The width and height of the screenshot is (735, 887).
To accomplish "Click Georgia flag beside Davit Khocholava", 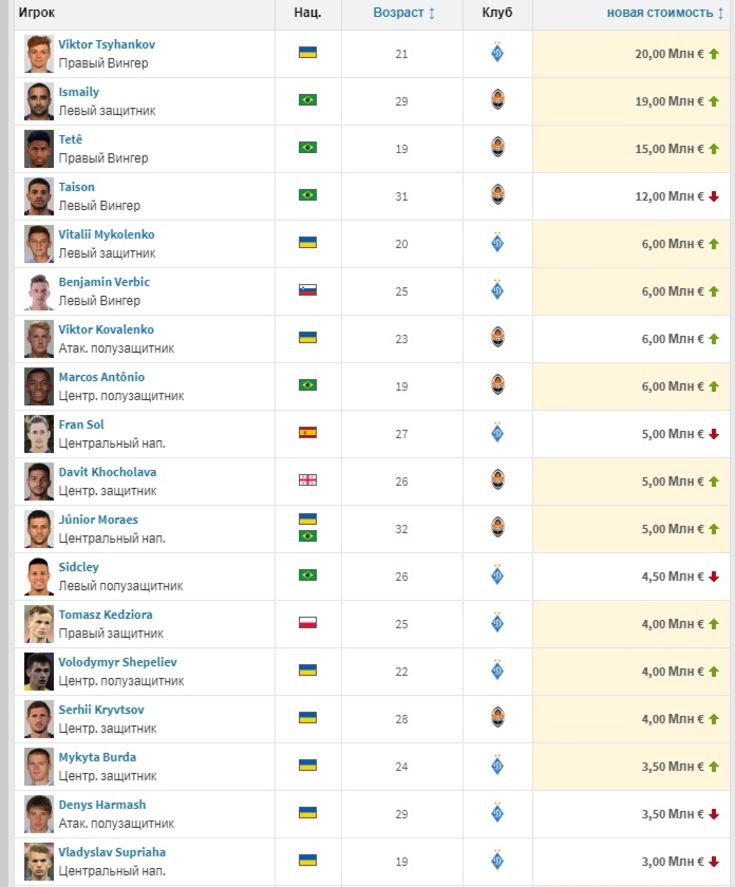I will click(308, 480).
